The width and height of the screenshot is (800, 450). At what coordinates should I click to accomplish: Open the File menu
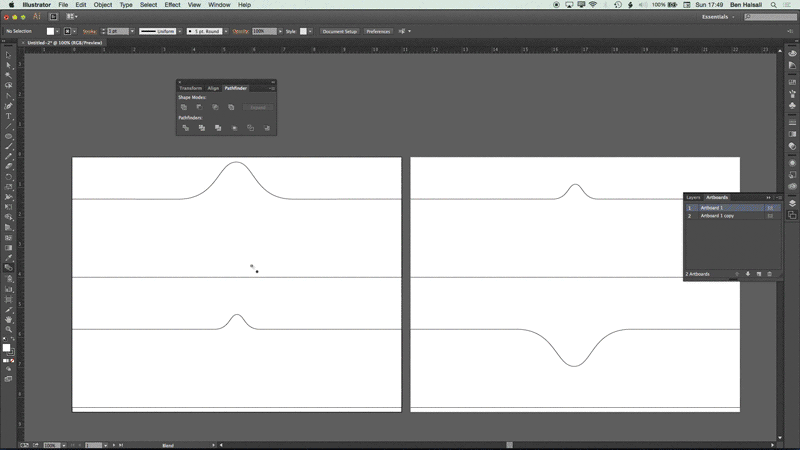point(63,5)
